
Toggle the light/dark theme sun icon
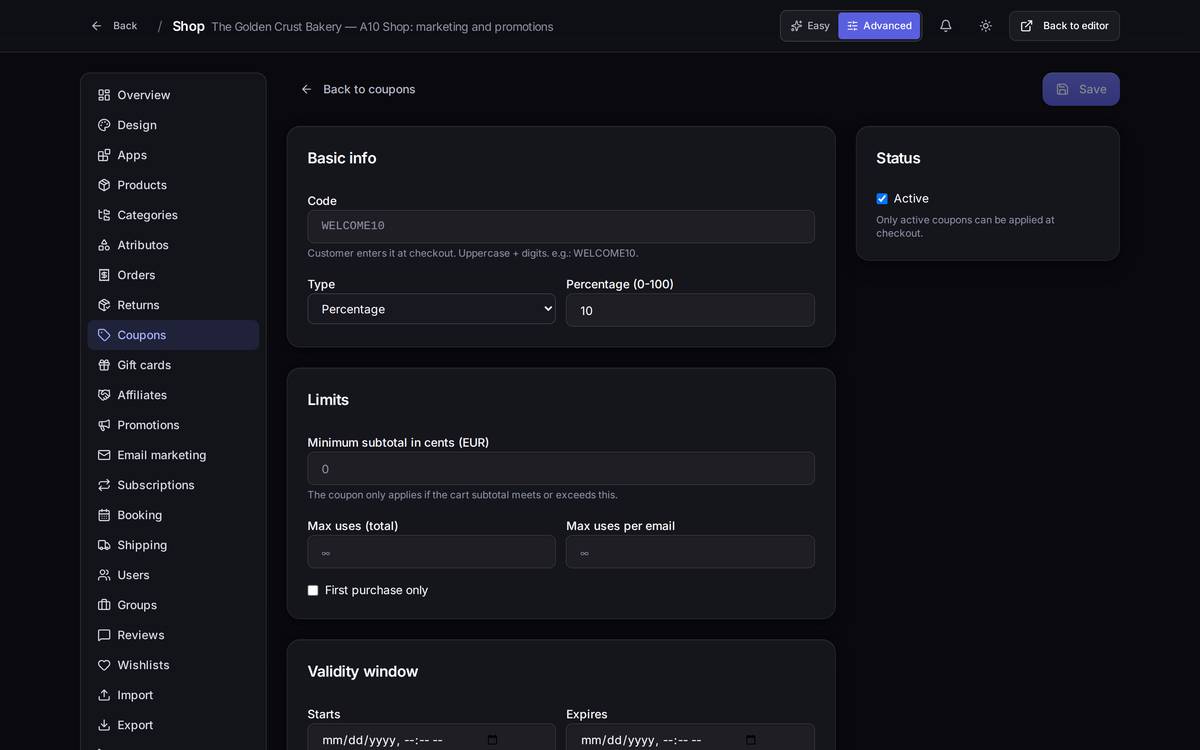(985, 26)
